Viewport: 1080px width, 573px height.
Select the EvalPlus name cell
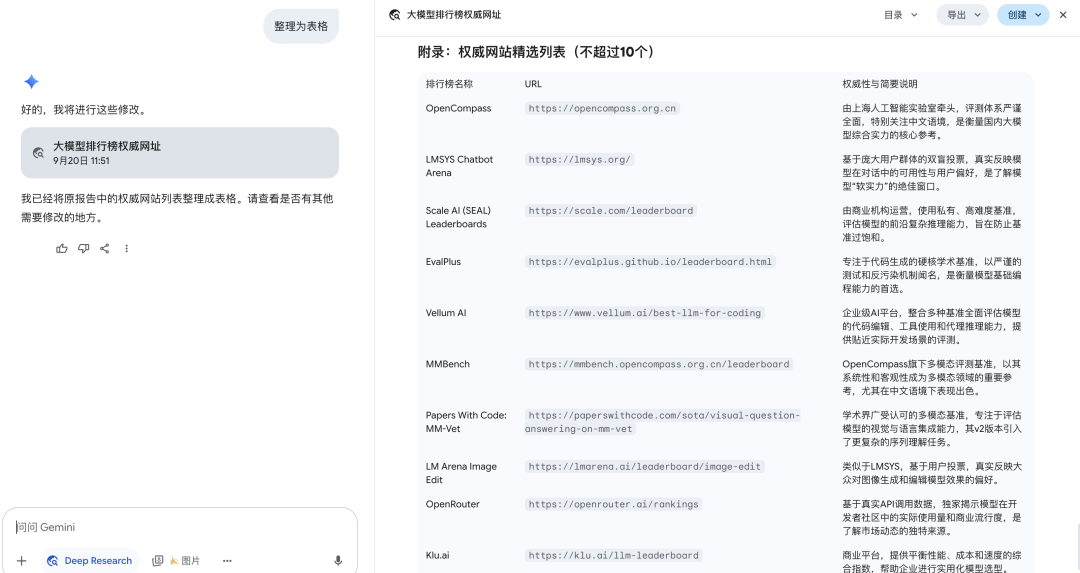pyautogui.click(x=443, y=262)
